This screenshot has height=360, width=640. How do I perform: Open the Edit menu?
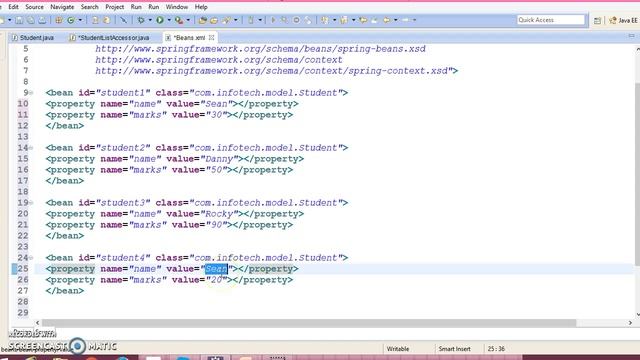[x=13, y=7]
